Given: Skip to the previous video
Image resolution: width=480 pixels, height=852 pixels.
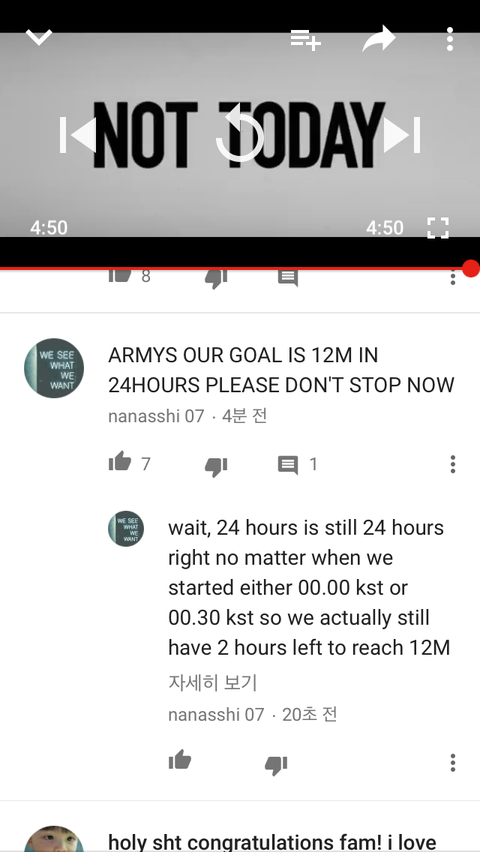Looking at the screenshot, I should click(x=78, y=135).
